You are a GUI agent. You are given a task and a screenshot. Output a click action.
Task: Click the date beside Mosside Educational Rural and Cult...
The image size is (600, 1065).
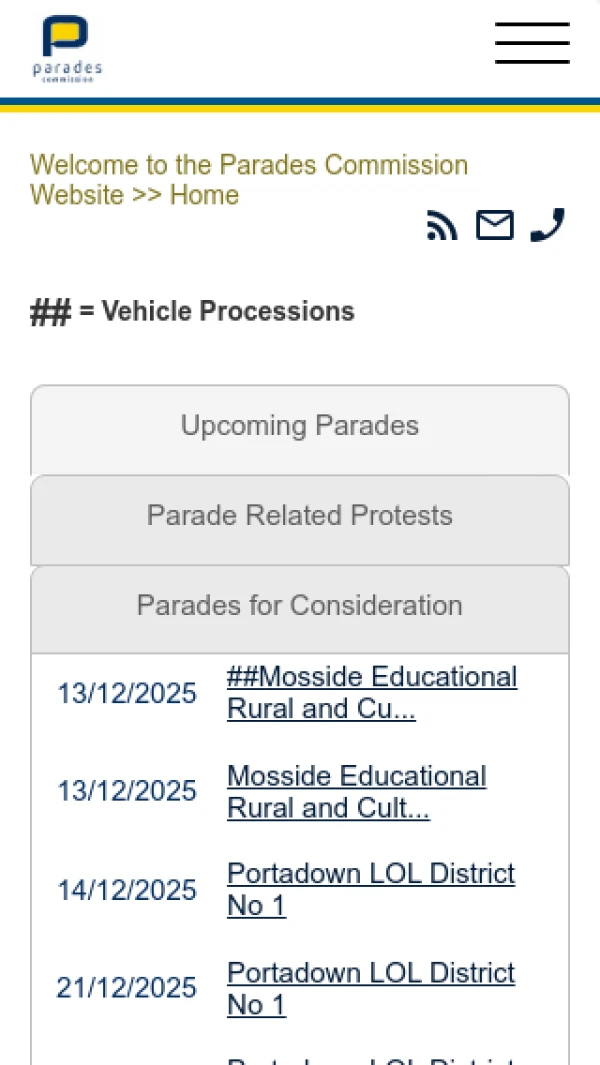127,792
